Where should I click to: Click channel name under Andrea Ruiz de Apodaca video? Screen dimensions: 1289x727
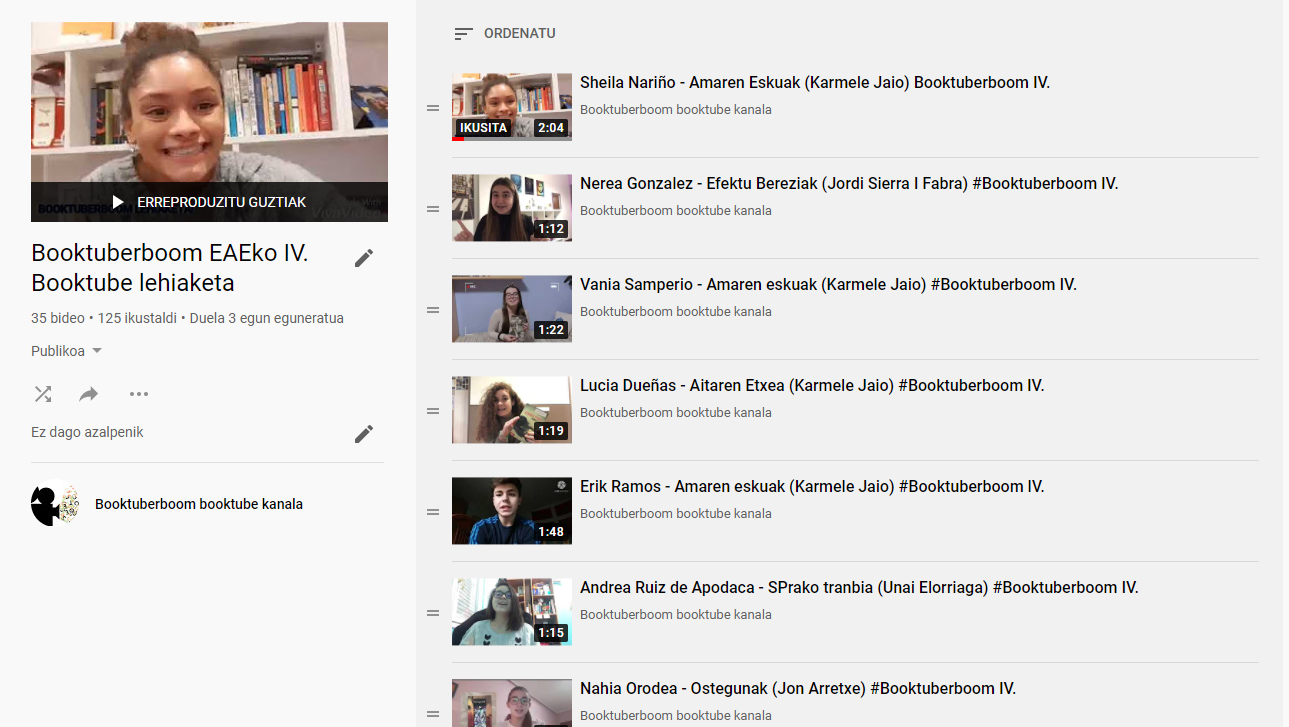(x=676, y=615)
